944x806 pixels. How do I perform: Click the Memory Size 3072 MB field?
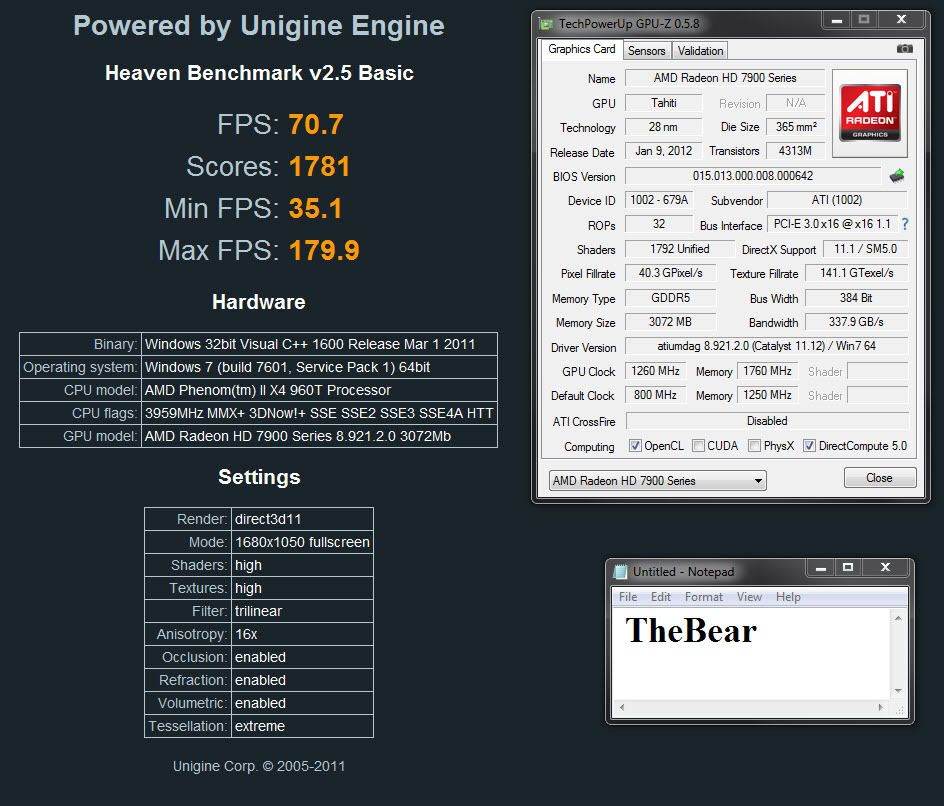tap(670, 322)
